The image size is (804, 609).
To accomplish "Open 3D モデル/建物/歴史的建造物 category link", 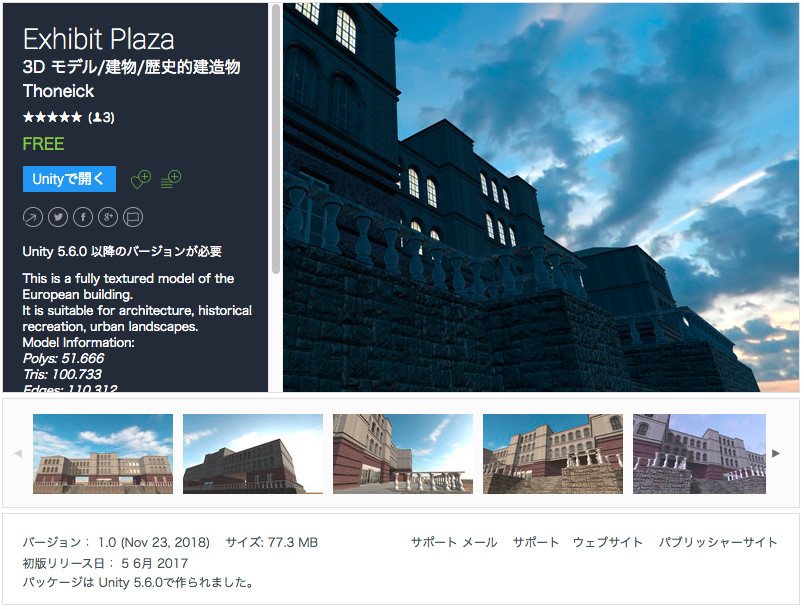I will [132, 67].
